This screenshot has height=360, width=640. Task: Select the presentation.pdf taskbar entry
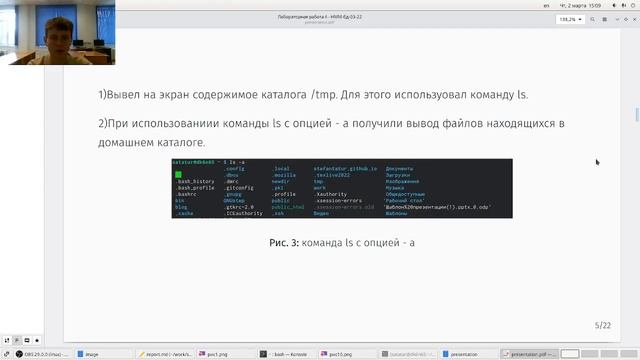(529, 354)
